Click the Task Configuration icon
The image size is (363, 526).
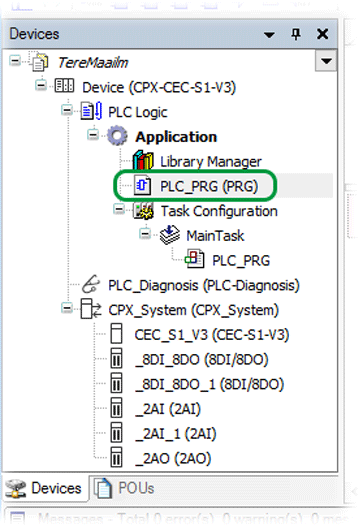144,210
